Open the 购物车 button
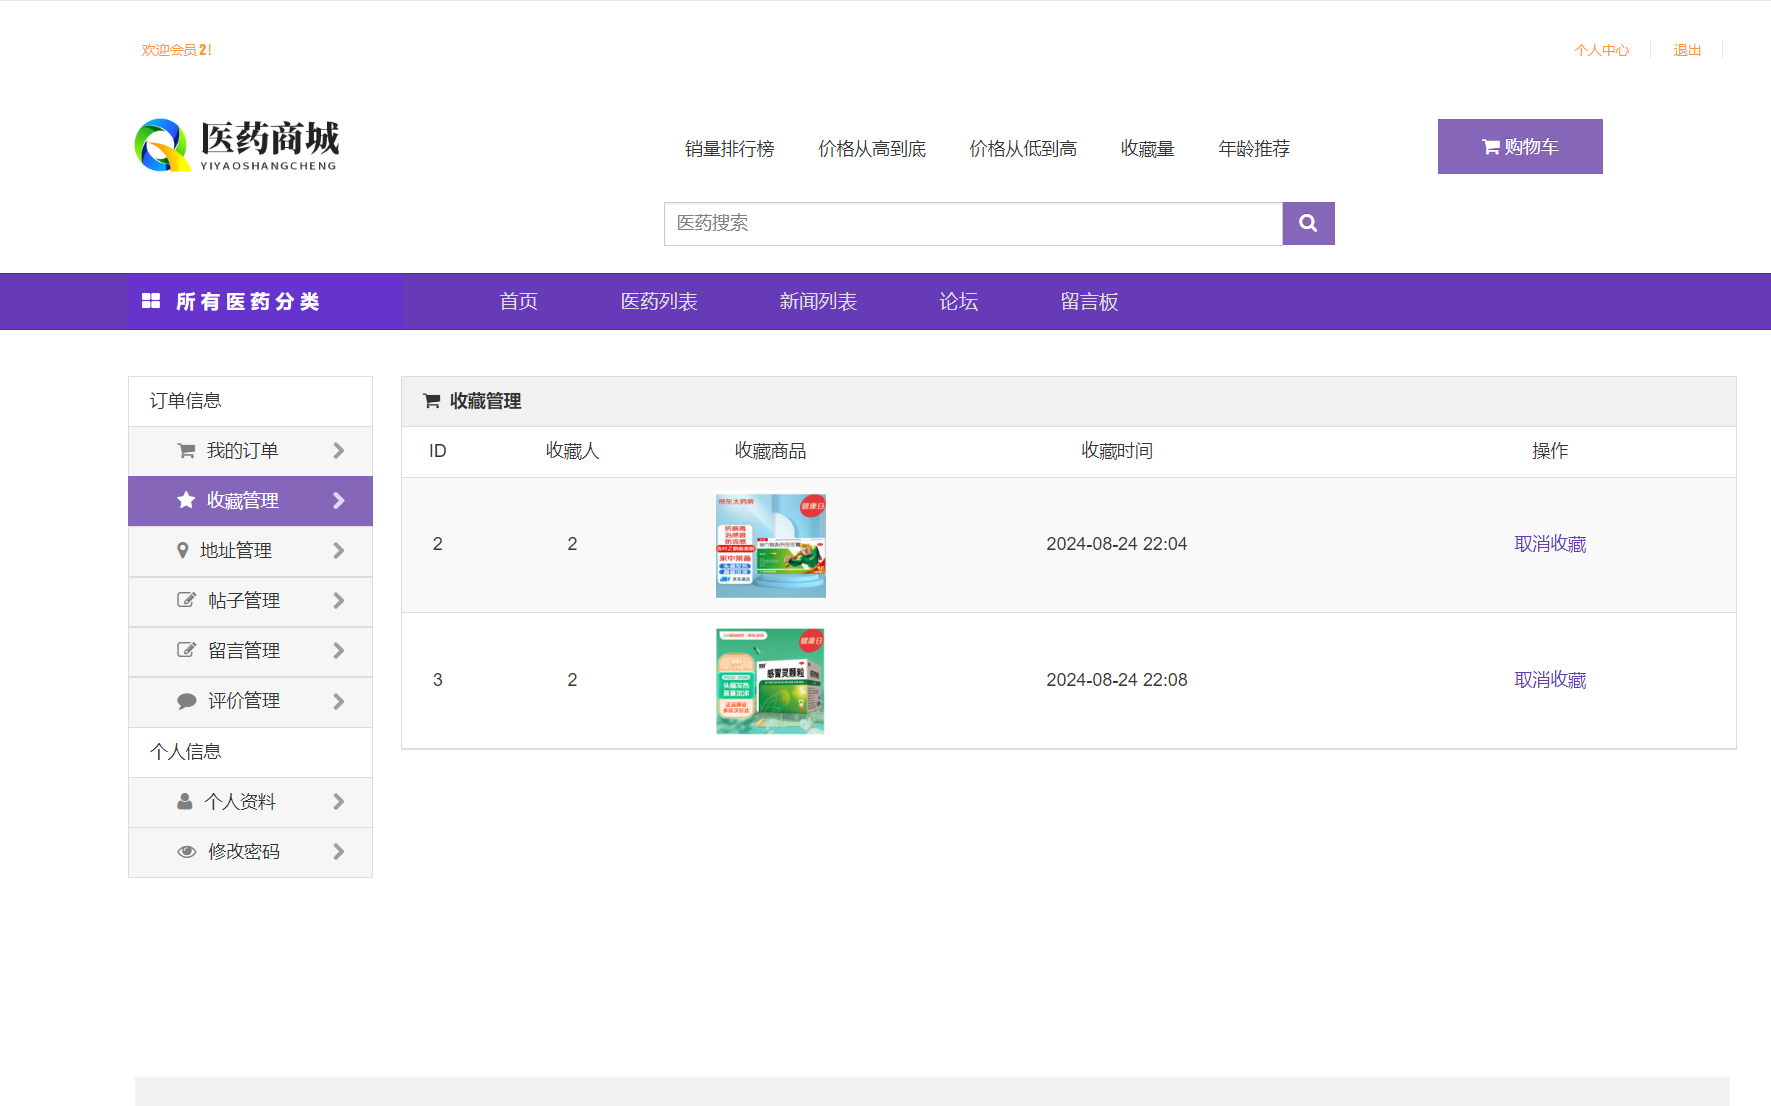This screenshot has width=1771, height=1106. [x=1520, y=146]
